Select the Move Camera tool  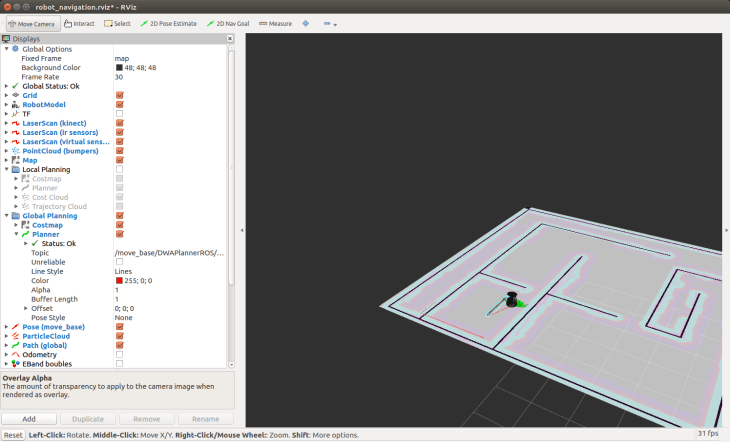[31, 23]
